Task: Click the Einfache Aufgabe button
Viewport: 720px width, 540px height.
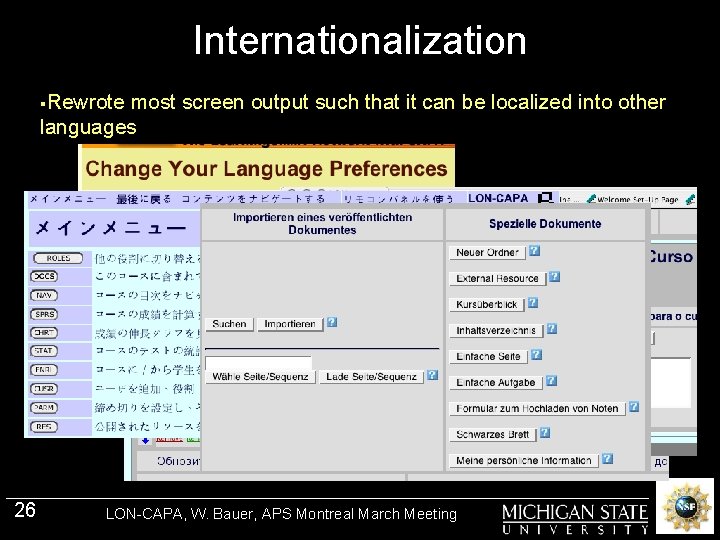Action: pyautogui.click(x=496, y=382)
